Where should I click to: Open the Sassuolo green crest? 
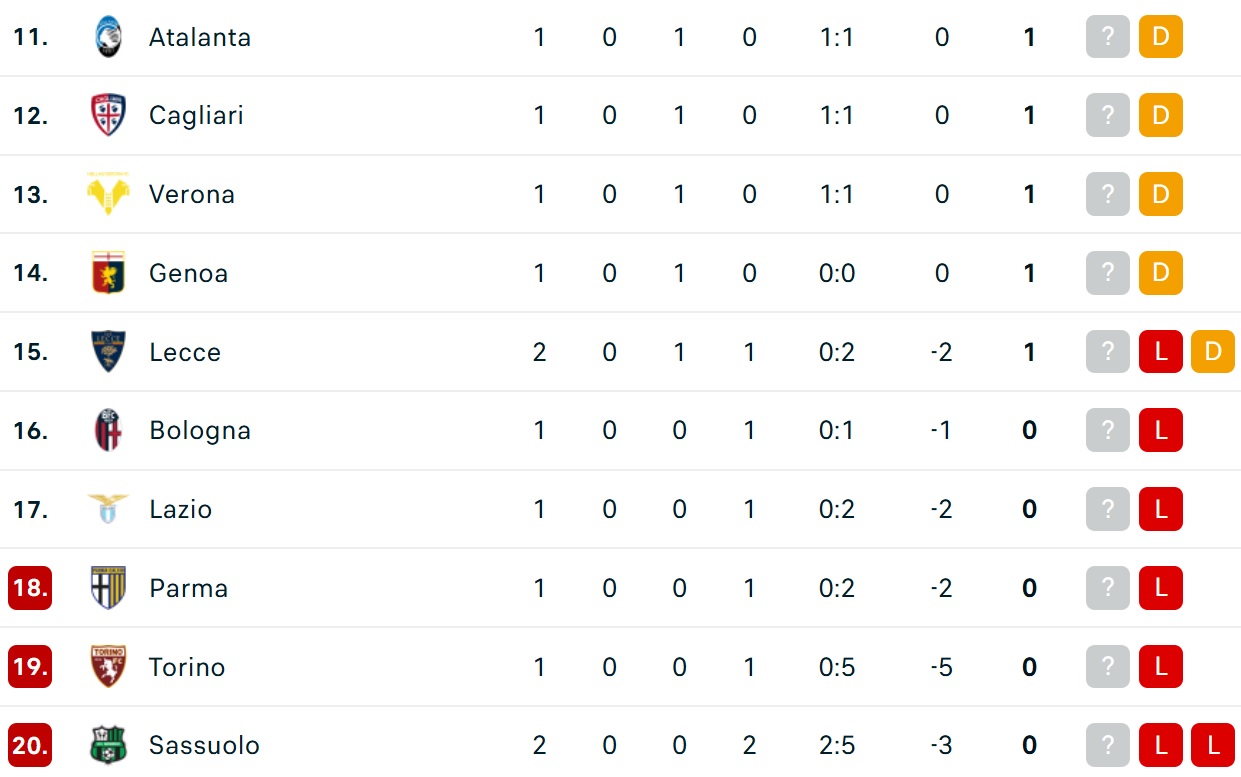[x=108, y=745]
